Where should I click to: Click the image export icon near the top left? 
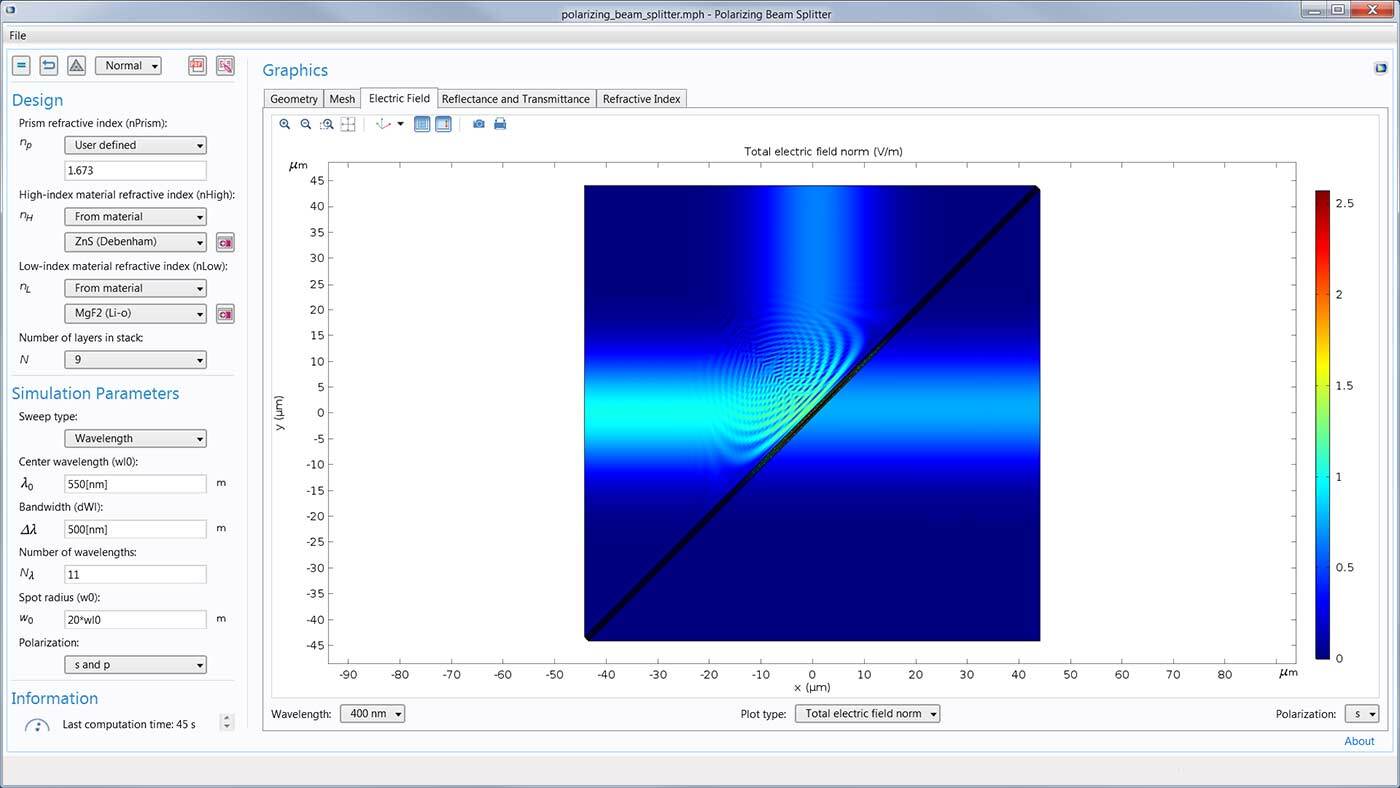pyautogui.click(x=225, y=65)
